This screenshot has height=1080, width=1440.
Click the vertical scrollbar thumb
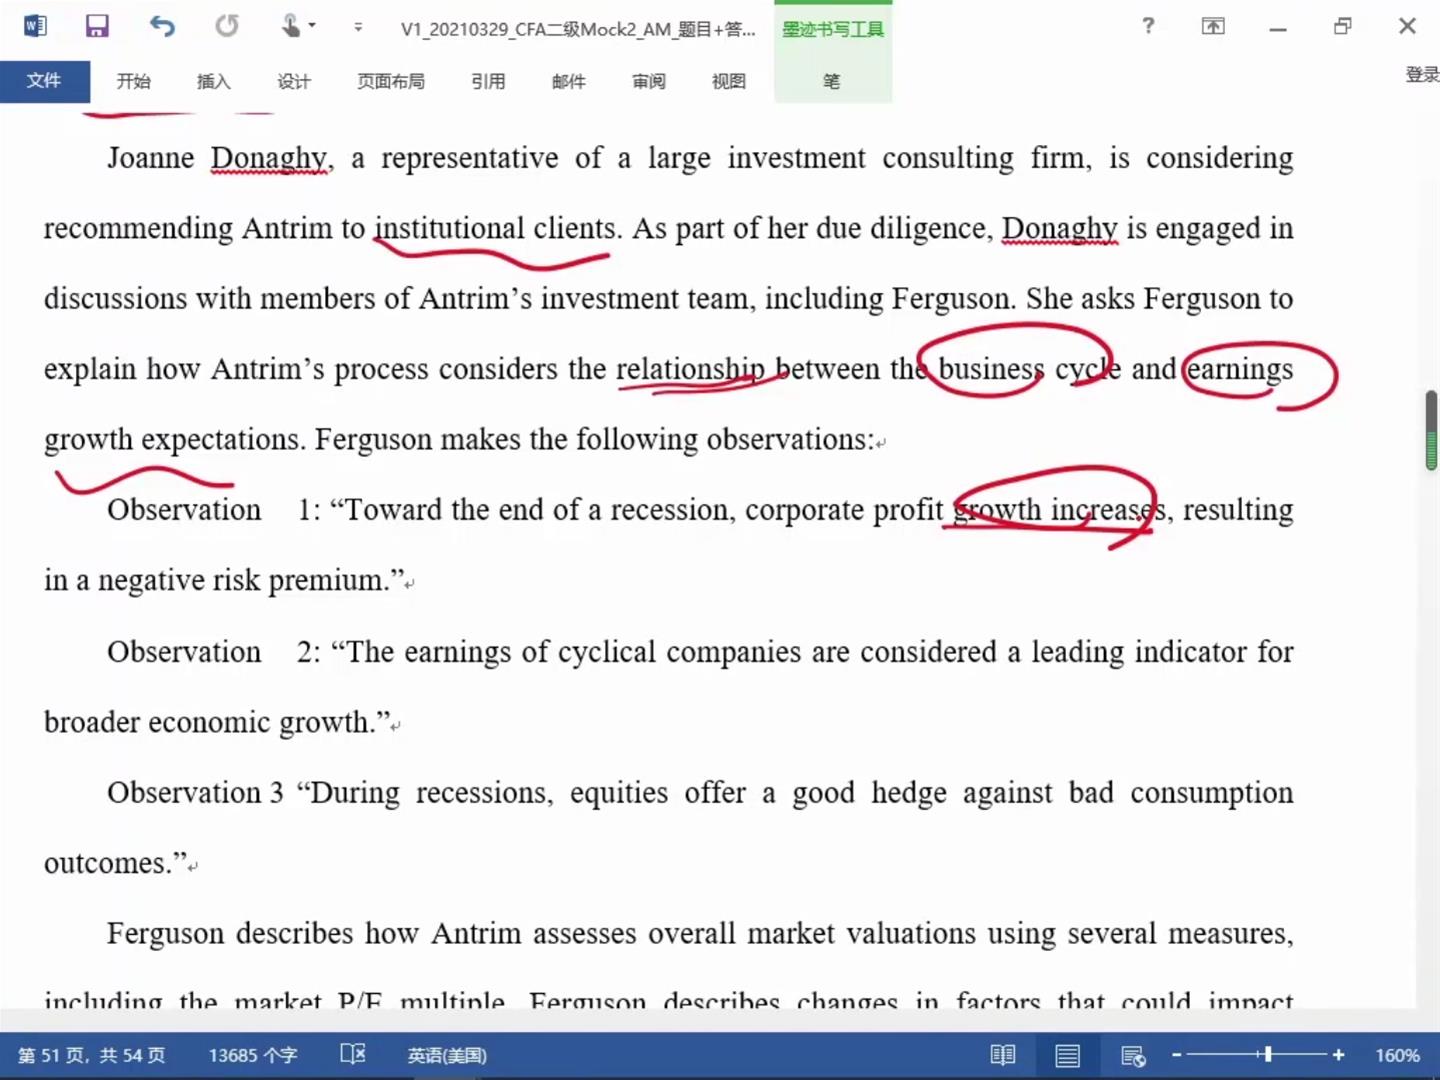click(1431, 430)
